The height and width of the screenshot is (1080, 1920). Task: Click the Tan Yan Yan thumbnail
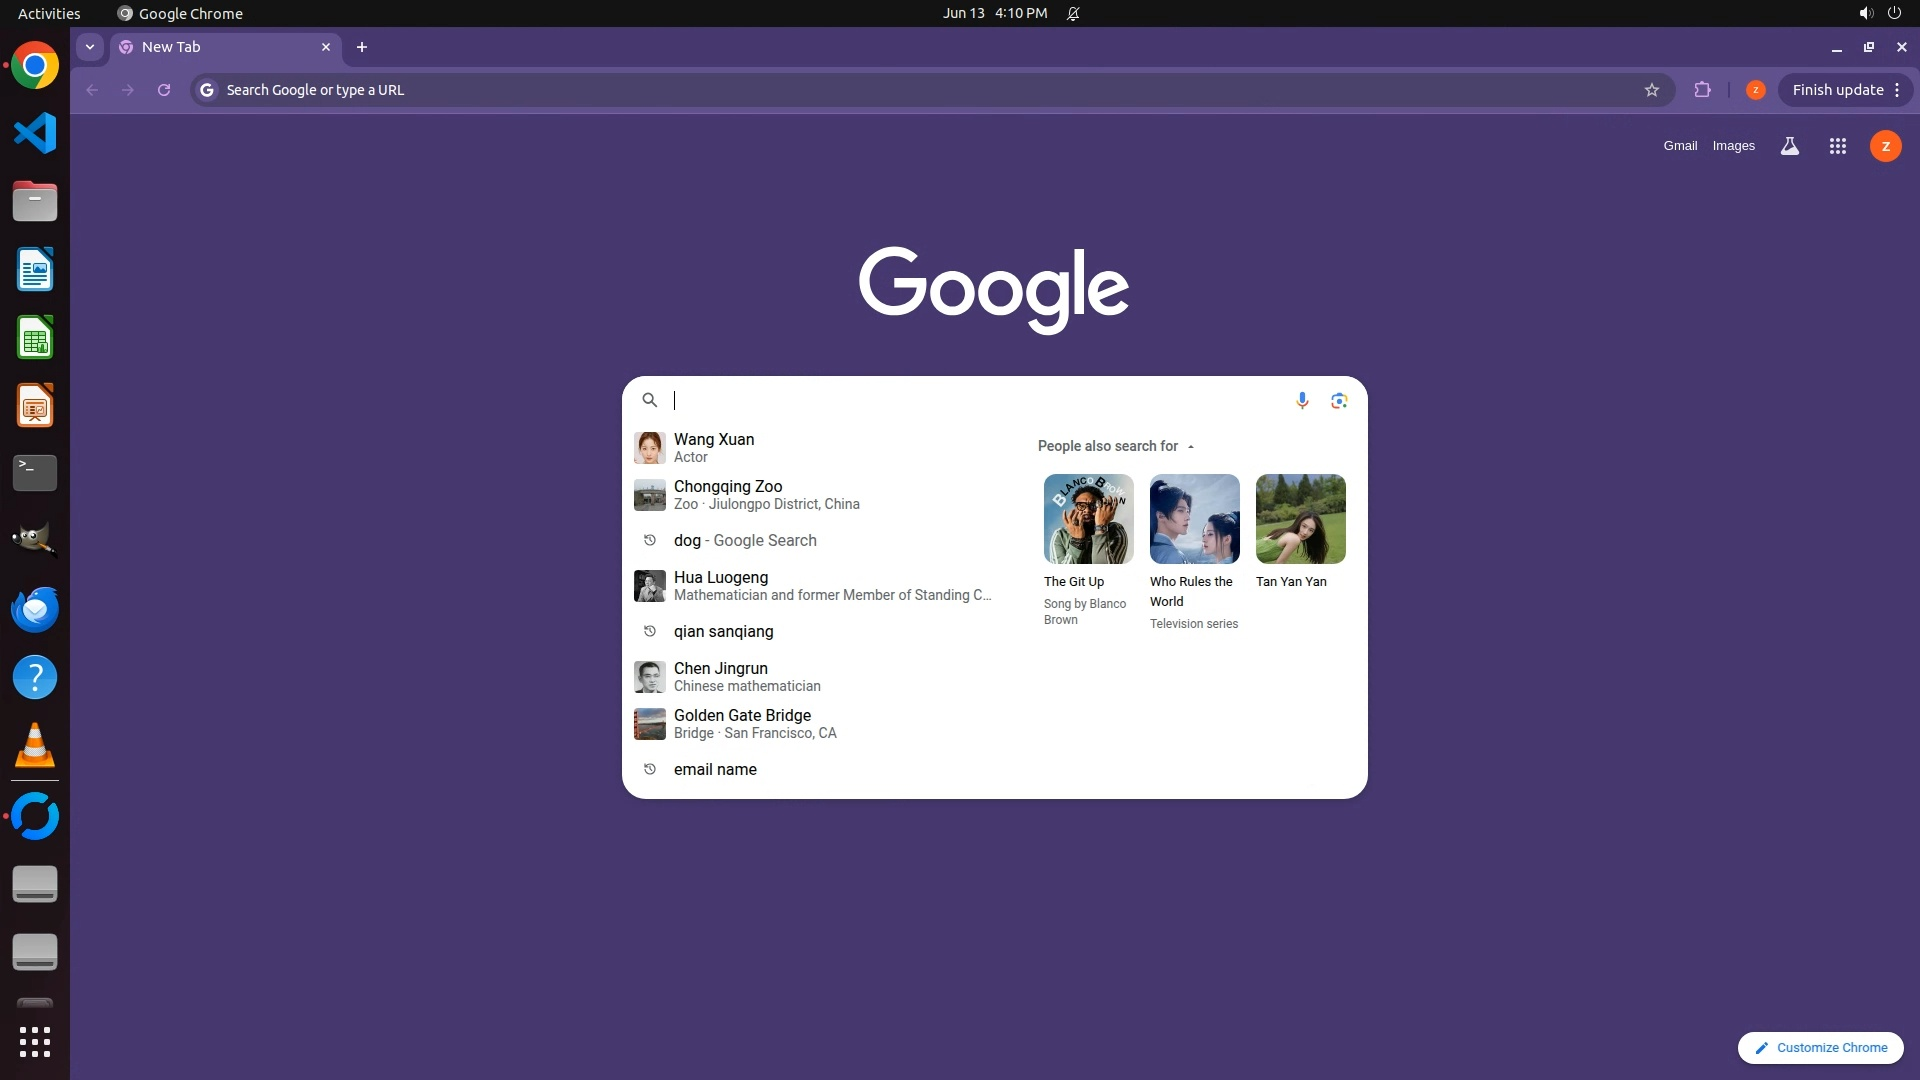1300,519
